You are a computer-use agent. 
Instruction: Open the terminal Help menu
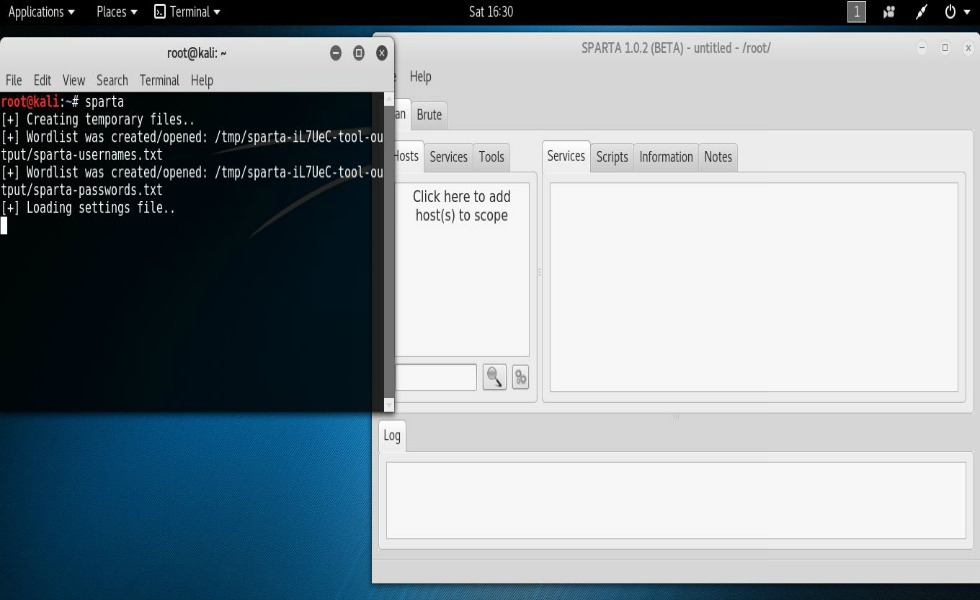point(202,80)
